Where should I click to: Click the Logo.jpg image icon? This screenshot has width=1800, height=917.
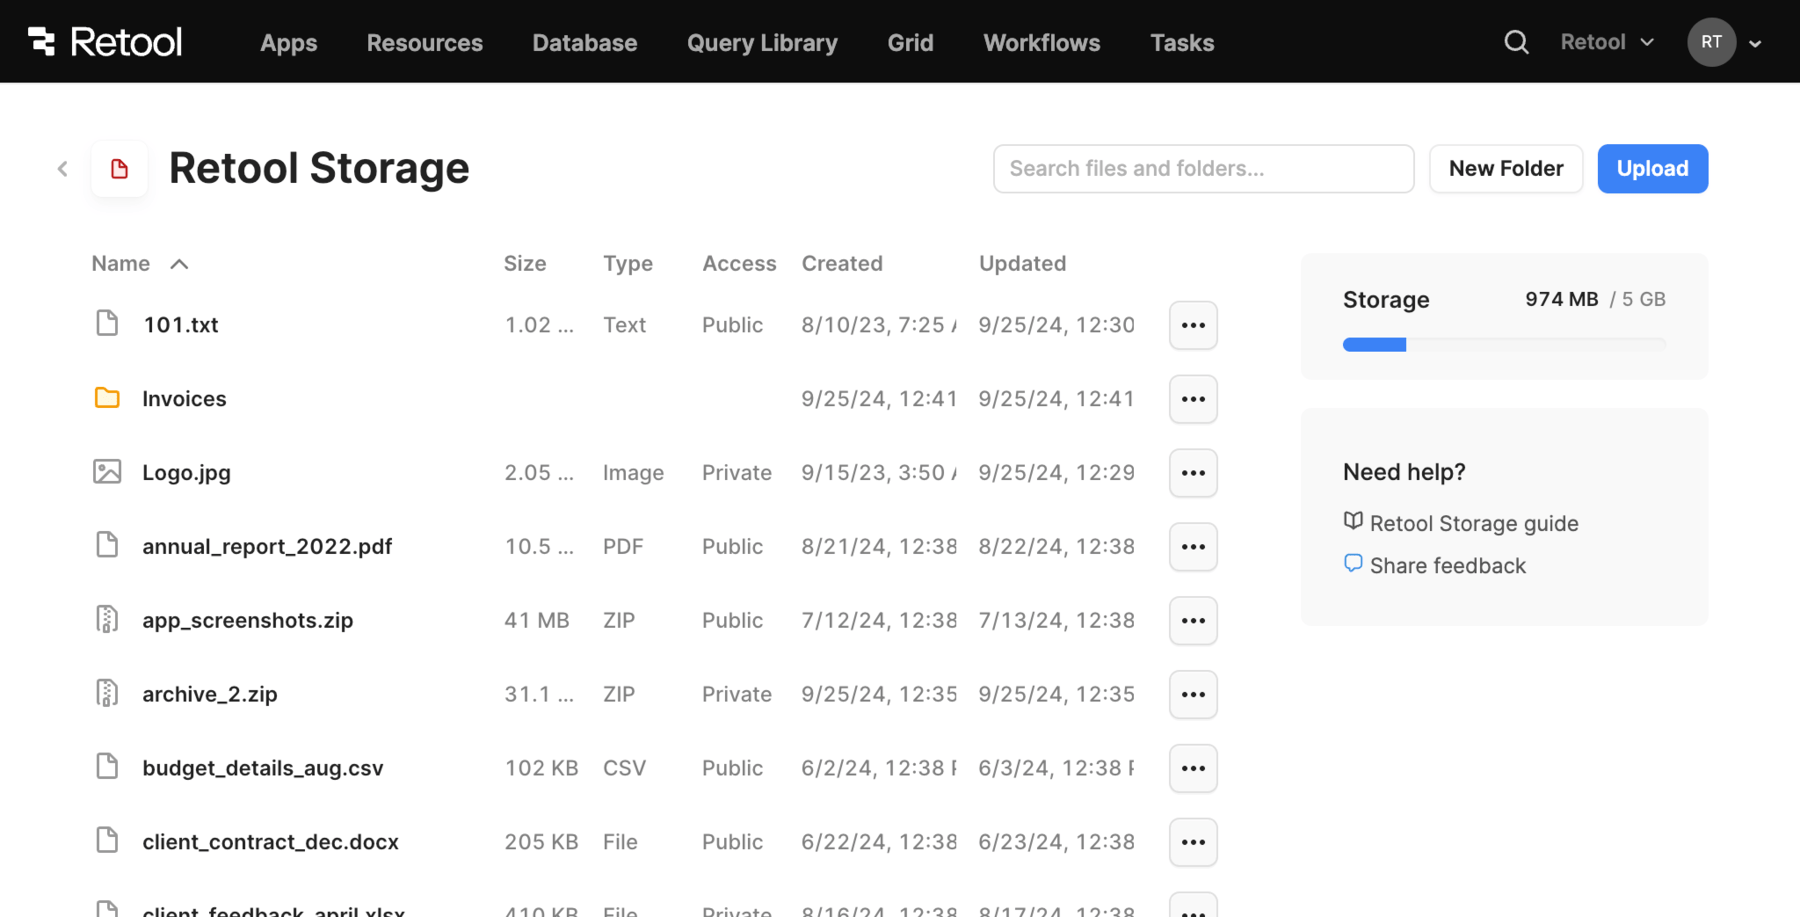107,471
